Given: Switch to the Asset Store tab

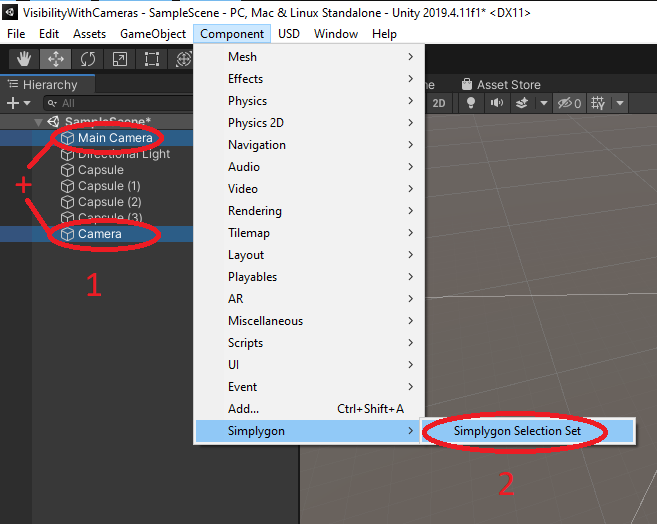Looking at the screenshot, I should (506, 85).
